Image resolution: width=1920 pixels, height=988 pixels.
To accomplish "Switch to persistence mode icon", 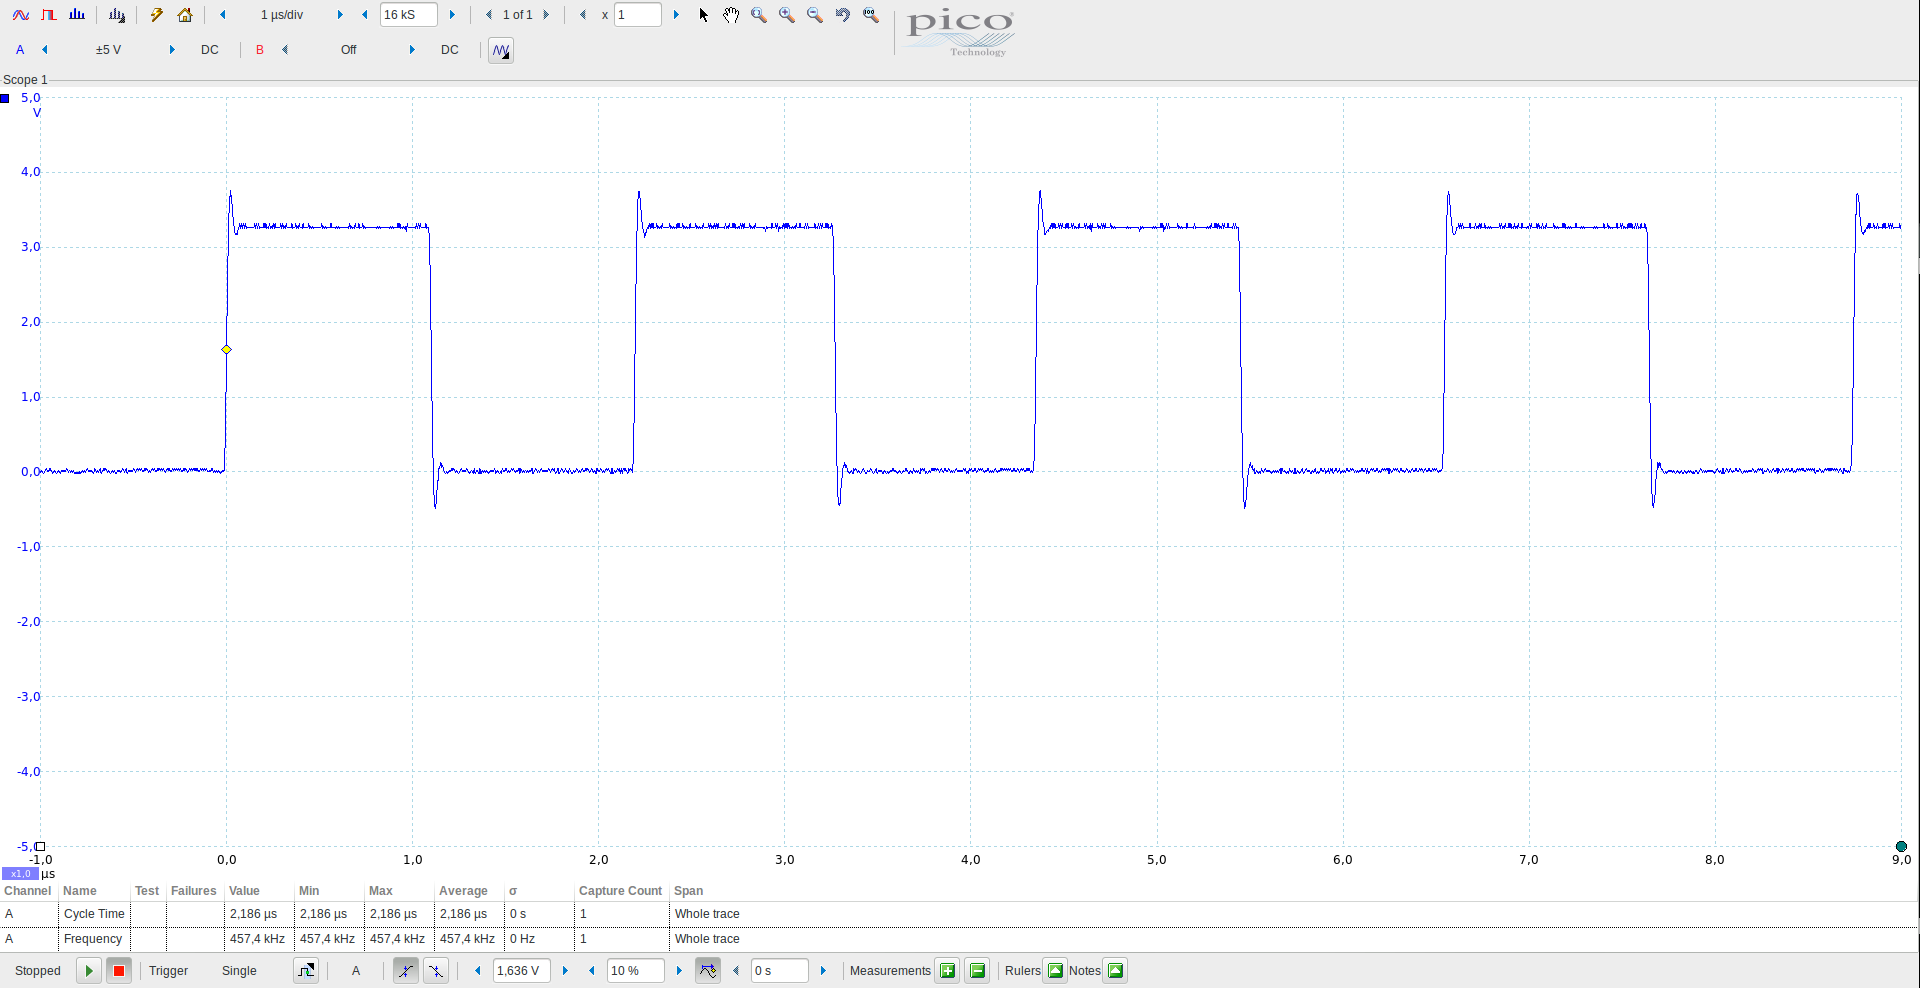I will coord(48,15).
